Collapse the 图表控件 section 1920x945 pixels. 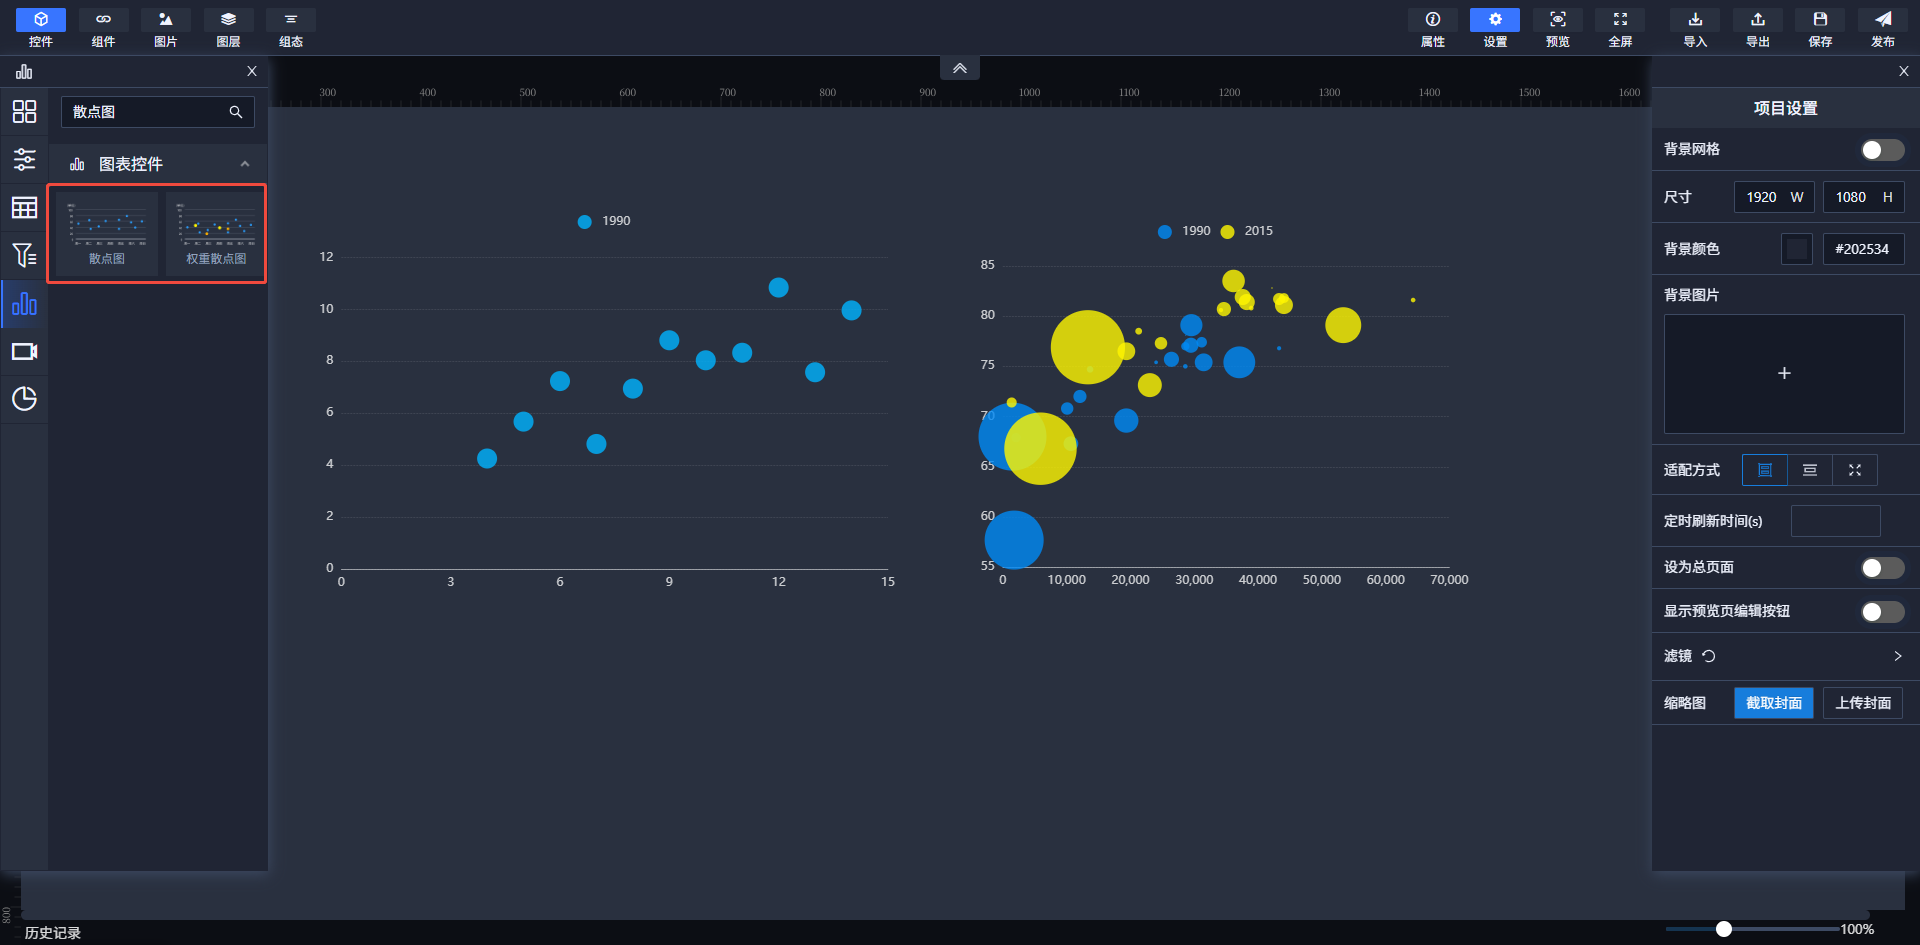click(x=245, y=164)
